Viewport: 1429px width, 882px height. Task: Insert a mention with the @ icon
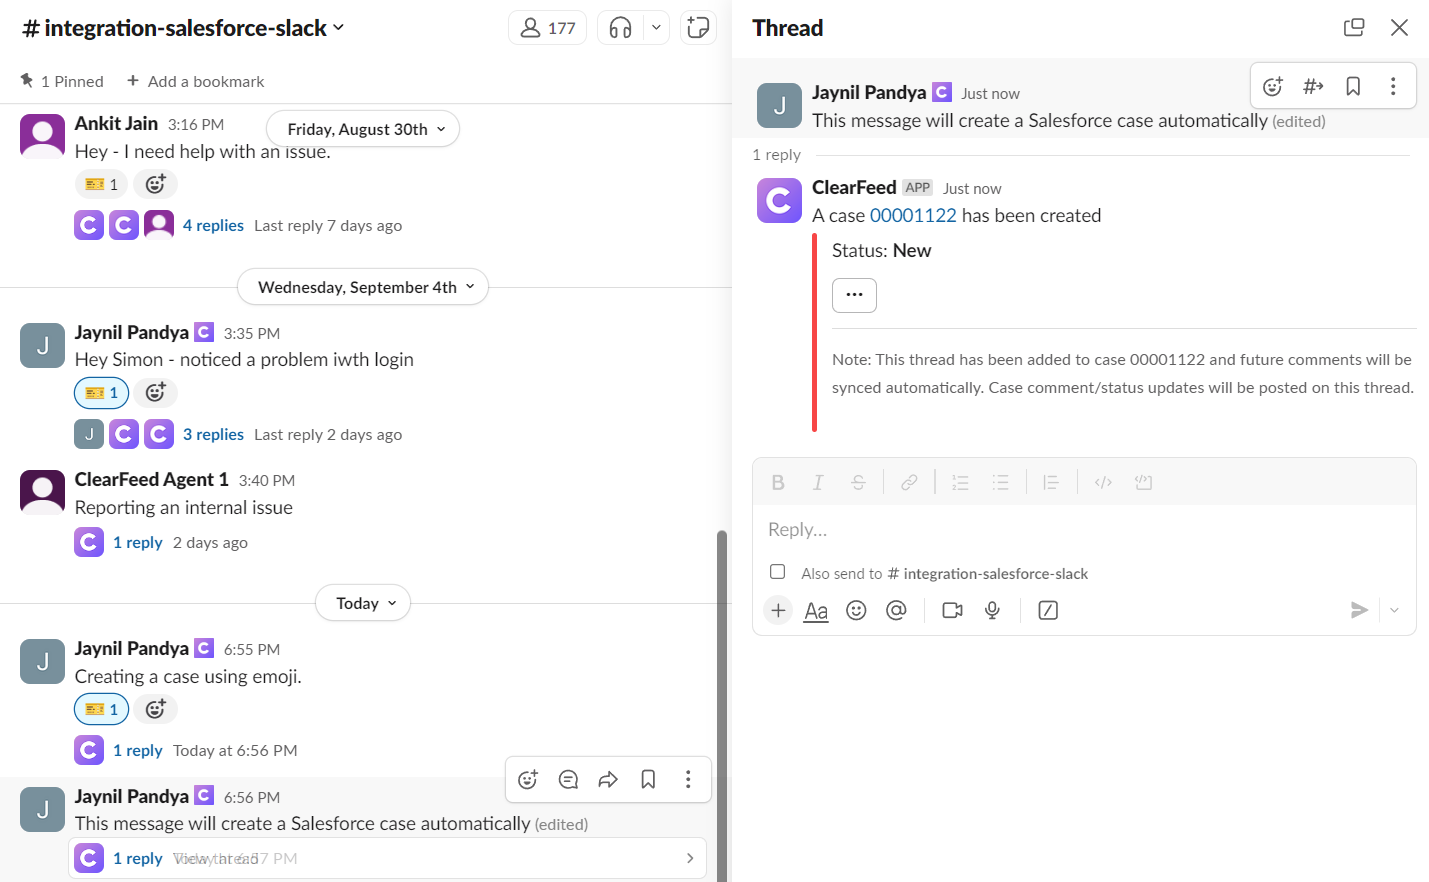point(896,610)
